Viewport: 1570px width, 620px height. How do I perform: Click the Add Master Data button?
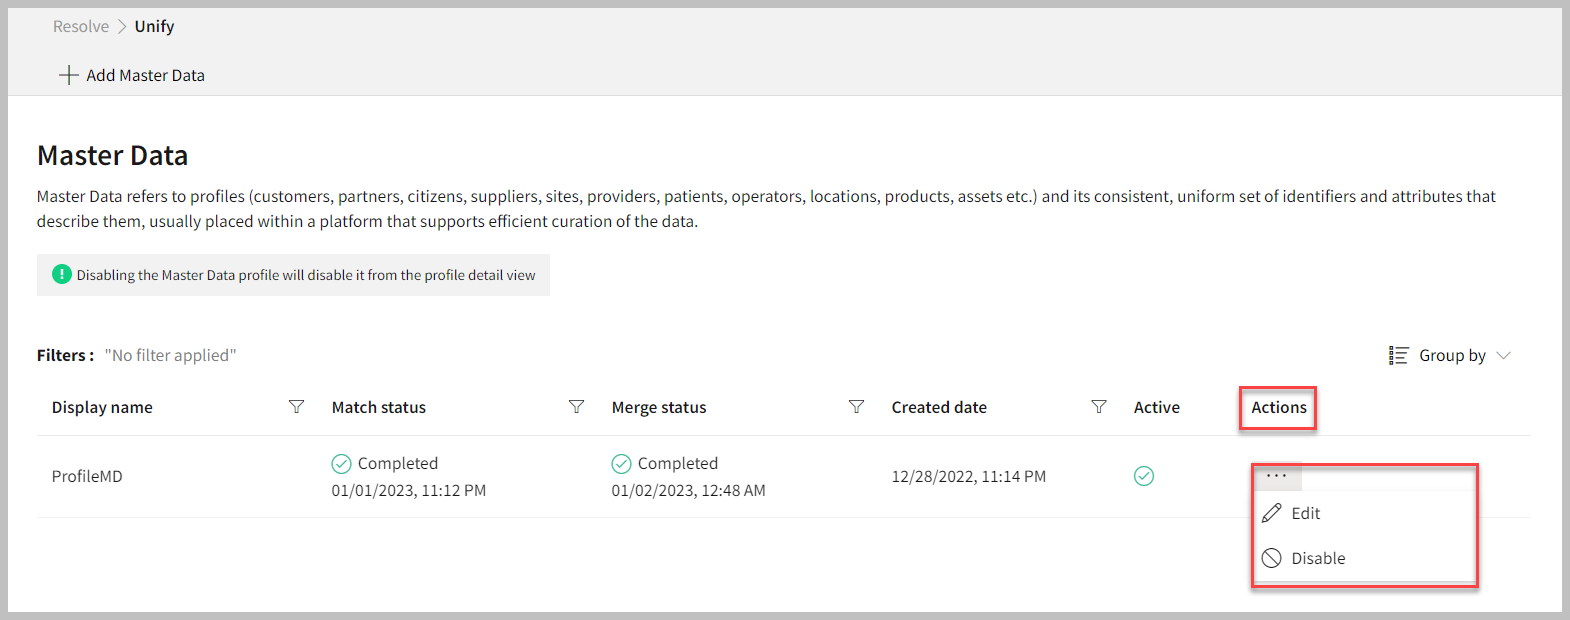pyautogui.click(x=144, y=75)
